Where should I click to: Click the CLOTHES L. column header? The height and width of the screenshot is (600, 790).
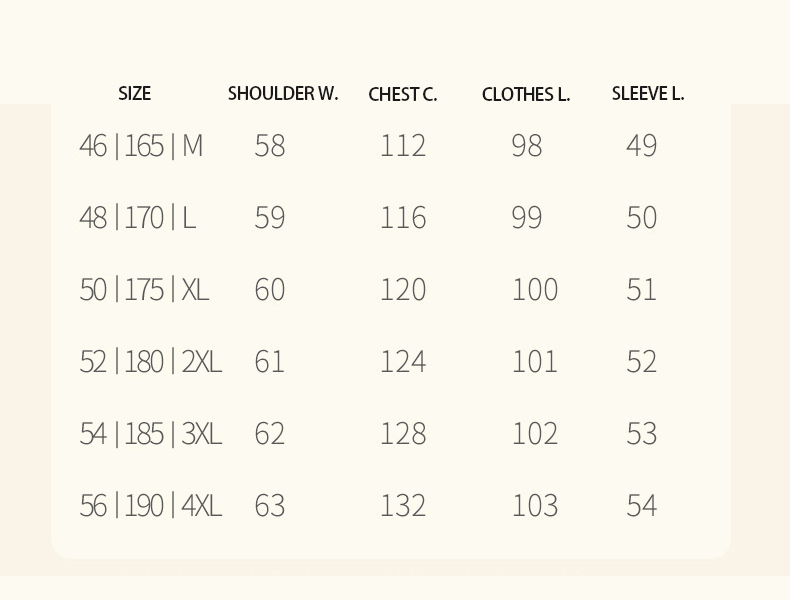(x=525, y=94)
